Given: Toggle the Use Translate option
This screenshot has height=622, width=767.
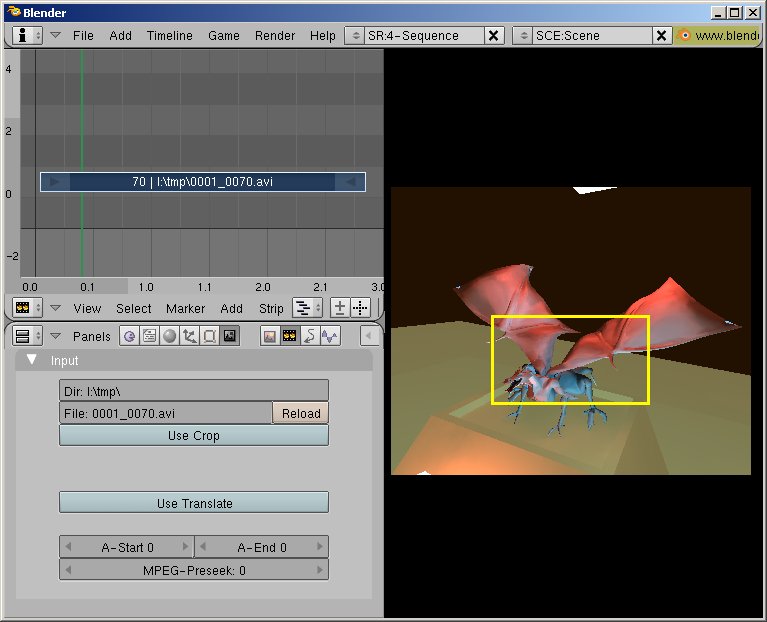Looking at the screenshot, I should pyautogui.click(x=194, y=503).
